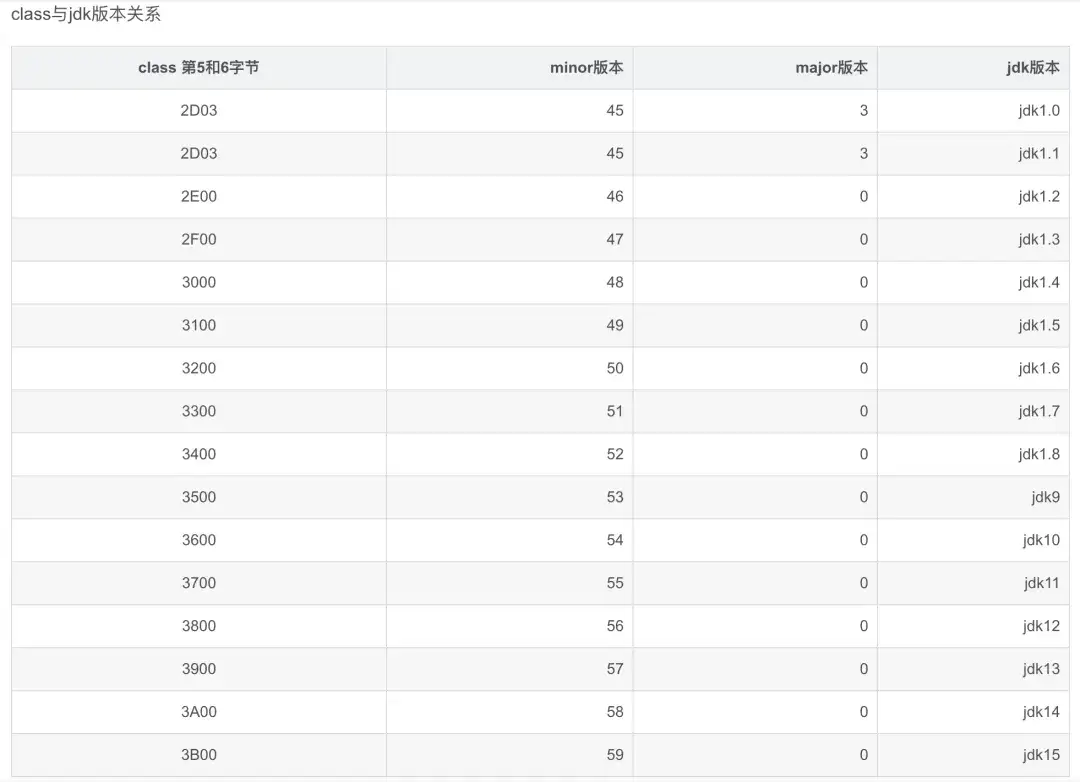
Task: Click the '3B00' byte value
Action: (198, 755)
